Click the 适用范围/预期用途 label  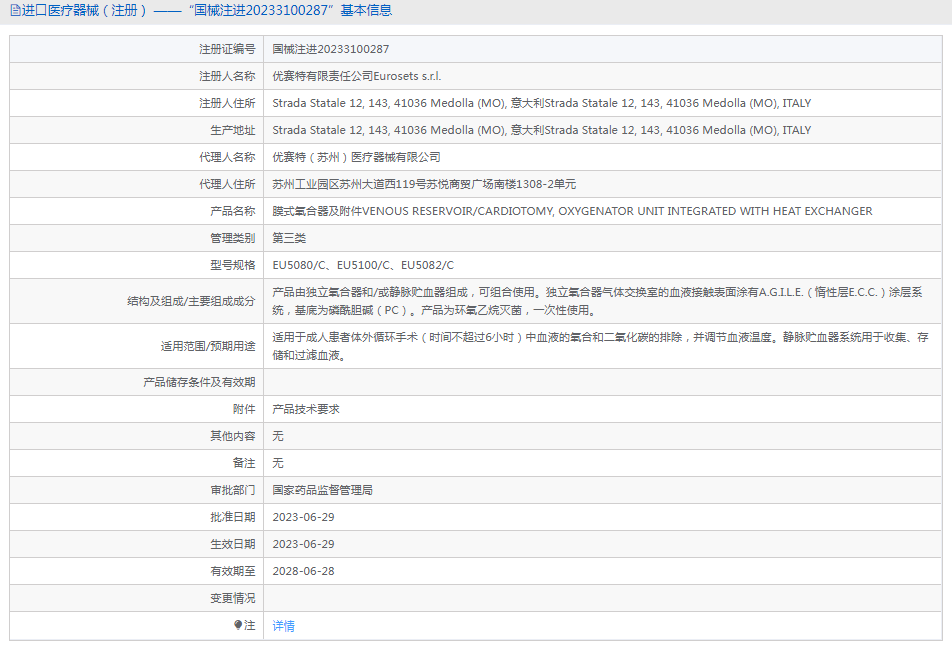click(x=208, y=346)
